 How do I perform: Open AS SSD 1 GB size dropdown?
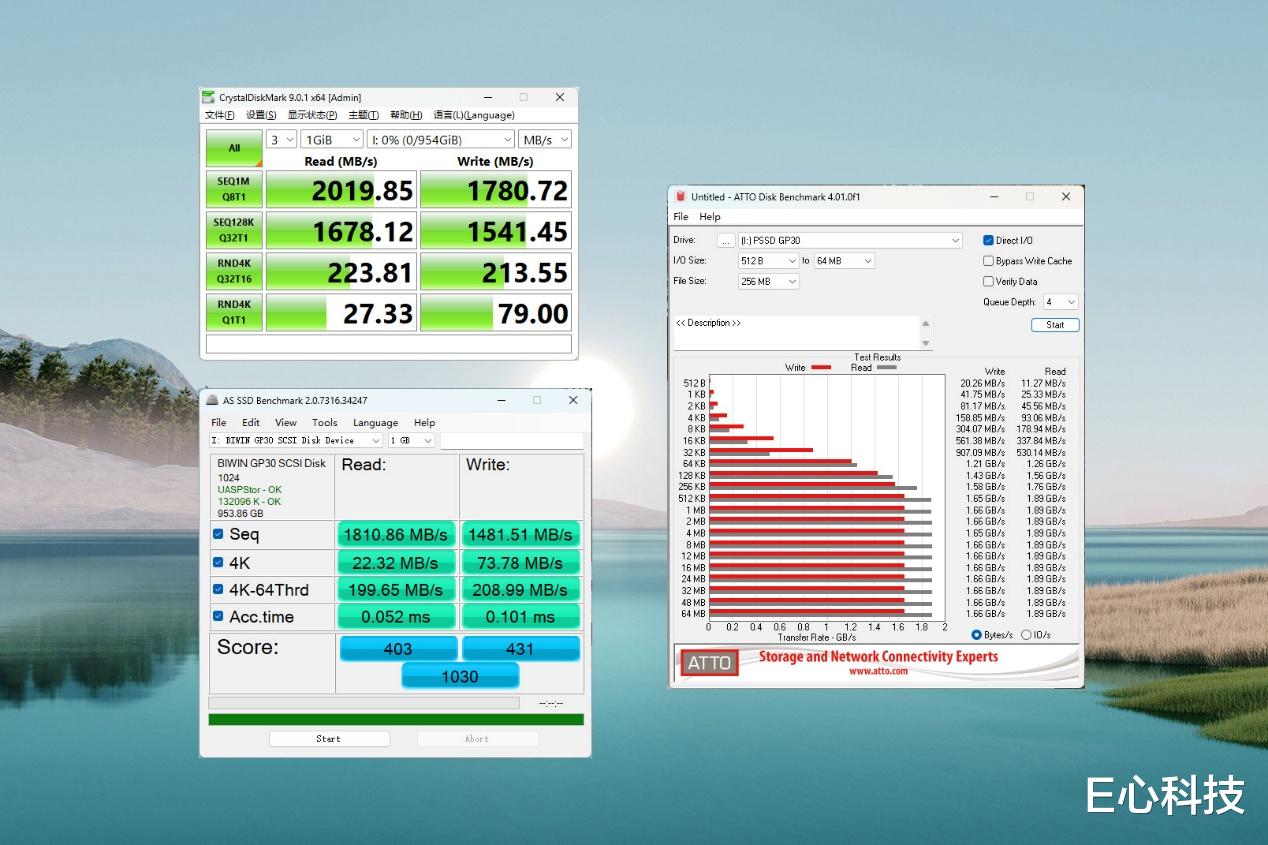point(411,440)
